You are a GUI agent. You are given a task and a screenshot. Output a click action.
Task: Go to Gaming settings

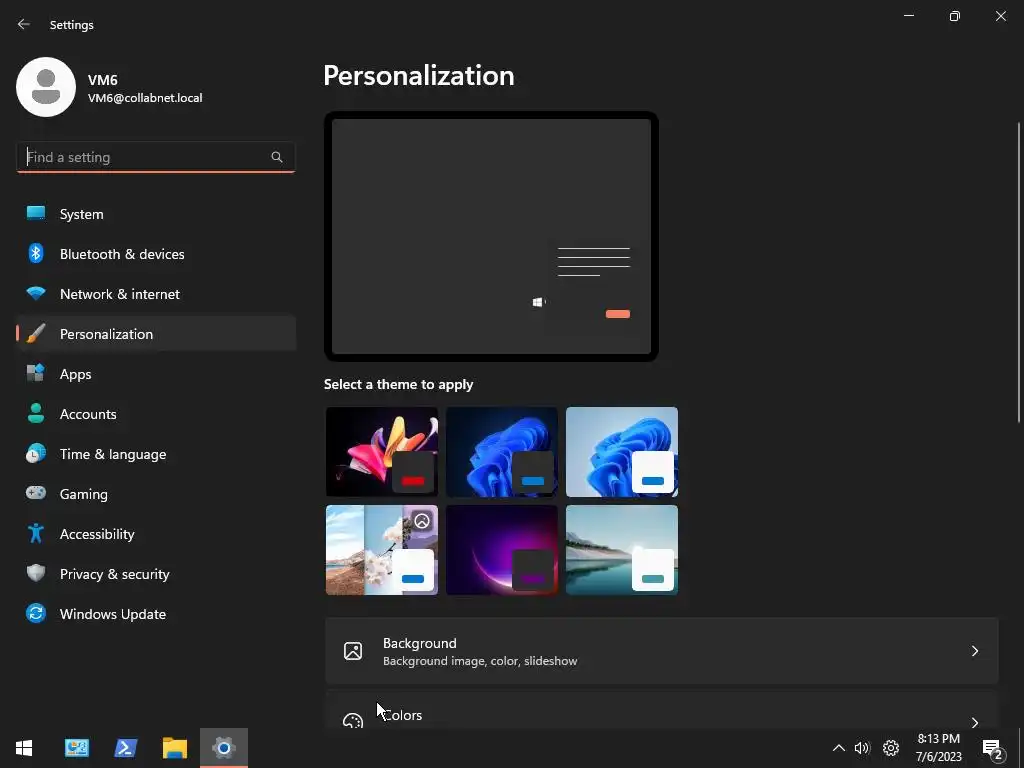click(155, 494)
